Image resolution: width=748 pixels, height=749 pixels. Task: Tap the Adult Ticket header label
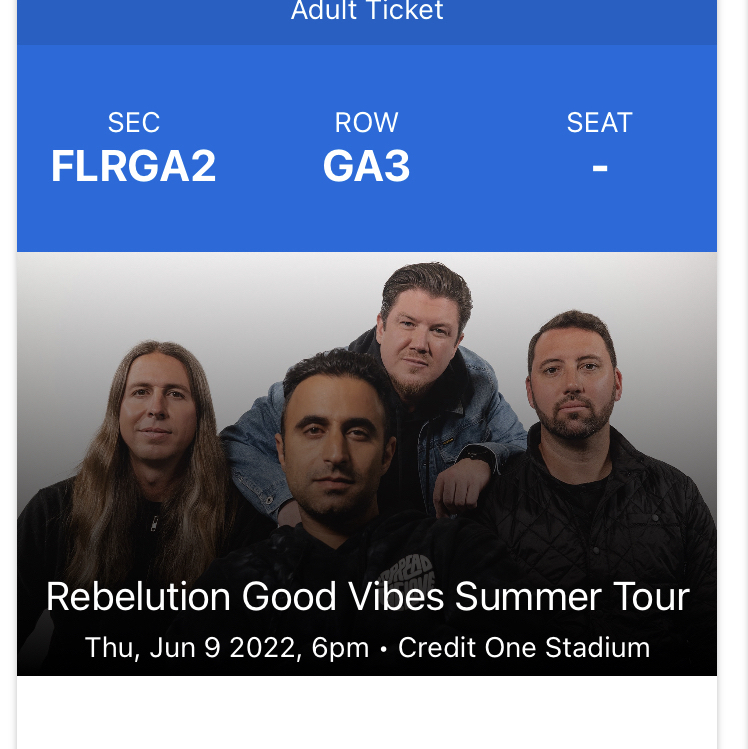pyautogui.click(x=367, y=11)
